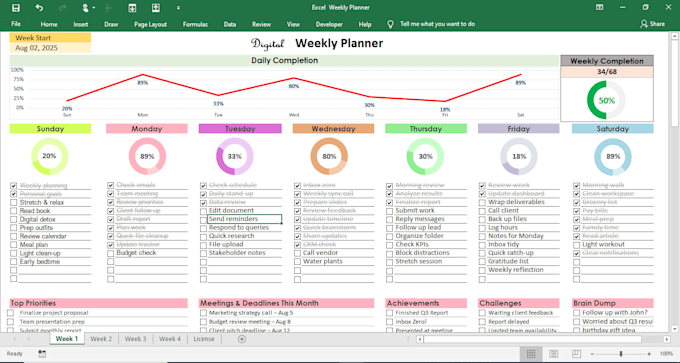Open the Data ribbon tab
680x363 pixels.
point(230,24)
